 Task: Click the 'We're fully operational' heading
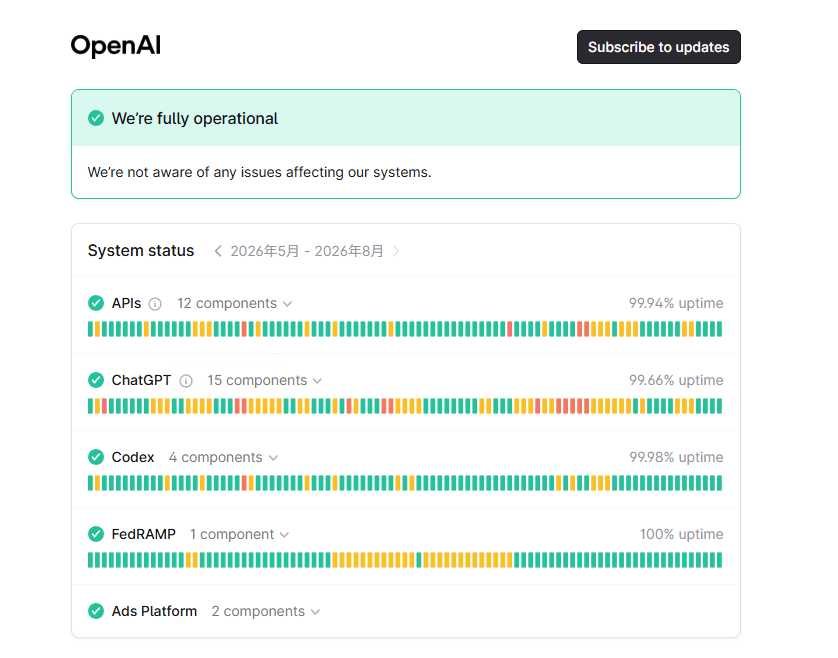[x=195, y=119]
